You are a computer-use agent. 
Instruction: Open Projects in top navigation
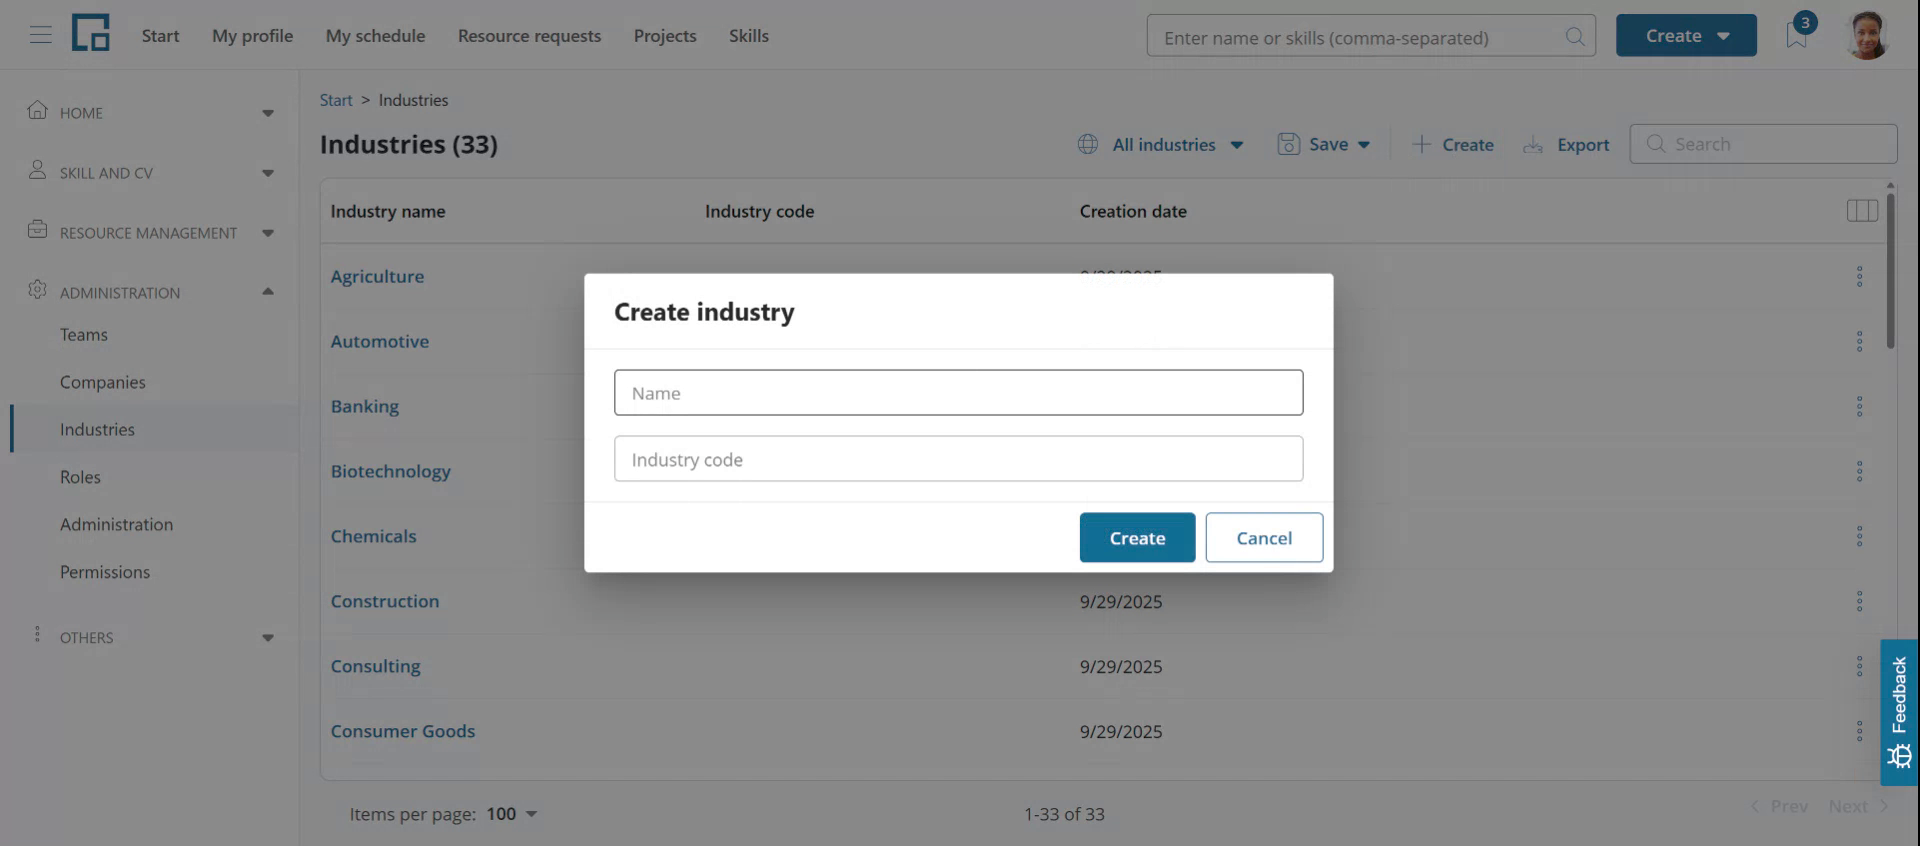(x=665, y=35)
